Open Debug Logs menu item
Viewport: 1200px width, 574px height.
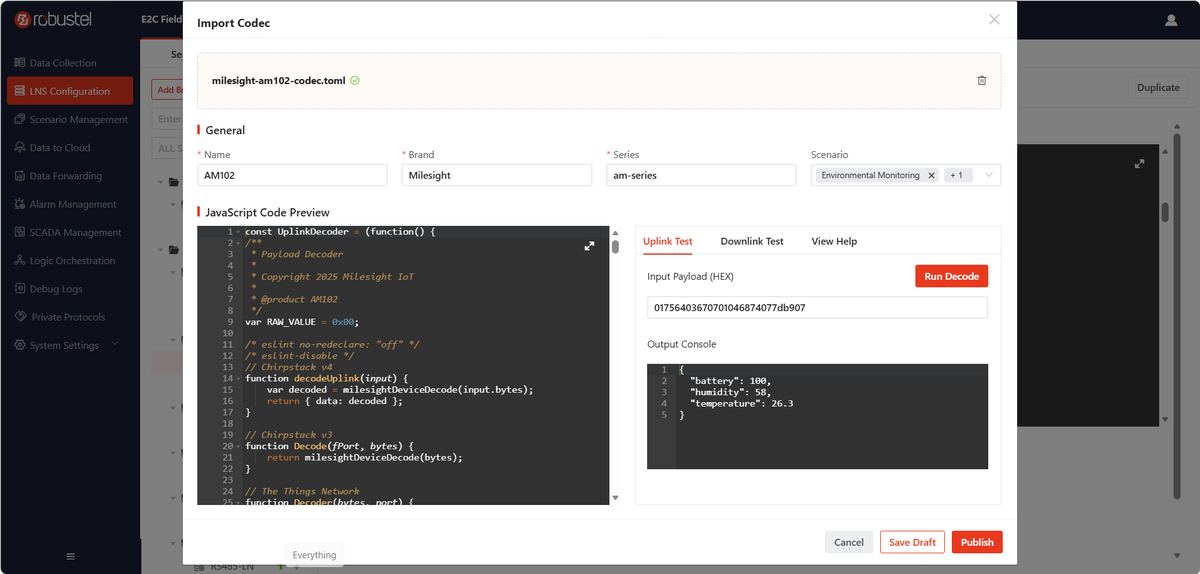tap(69, 289)
